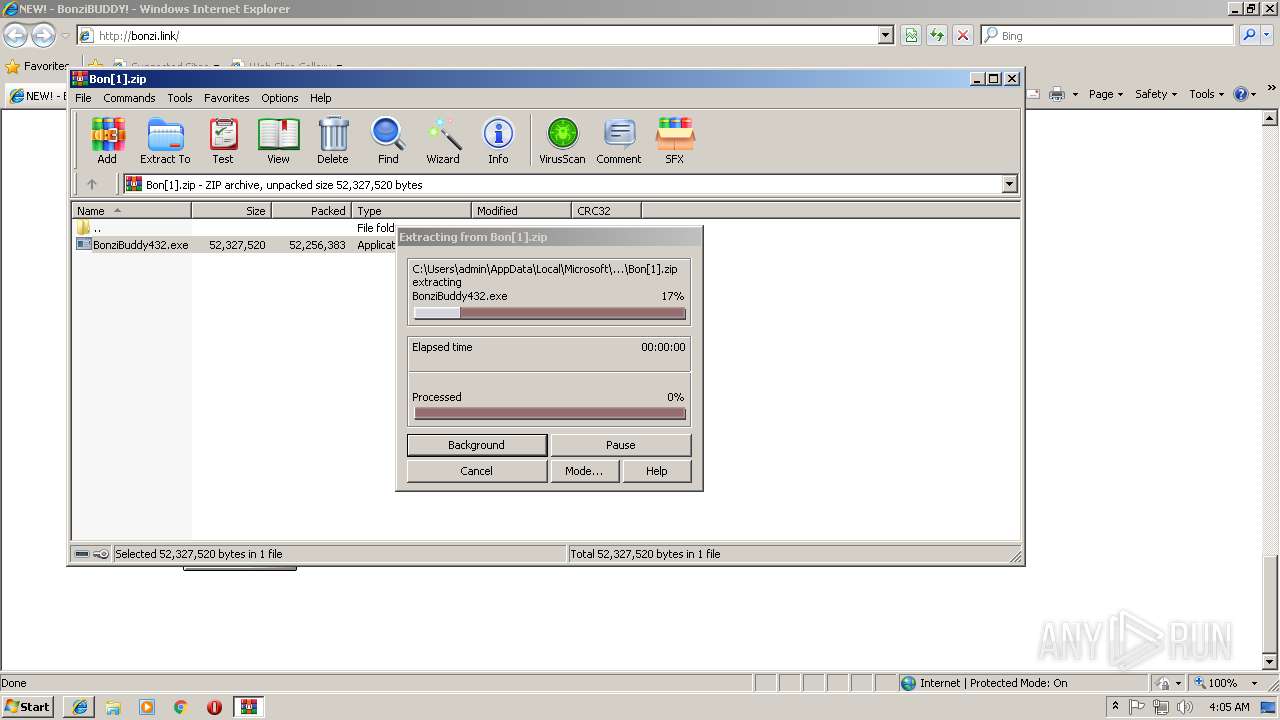This screenshot has width=1280, height=720.
Task: Open WinRAR Help menu
Action: point(320,98)
